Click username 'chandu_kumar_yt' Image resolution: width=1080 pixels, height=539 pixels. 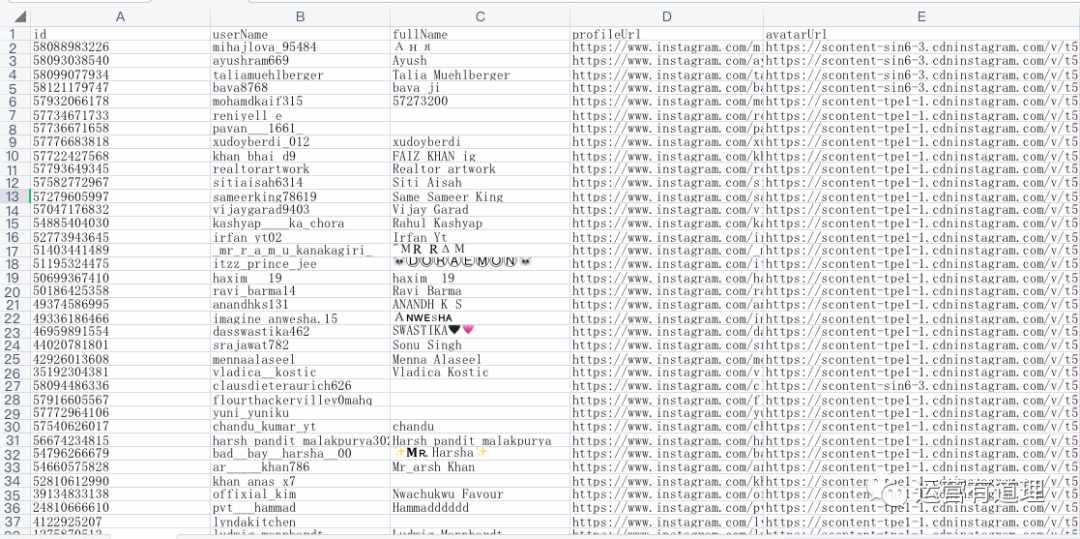tap(264, 426)
